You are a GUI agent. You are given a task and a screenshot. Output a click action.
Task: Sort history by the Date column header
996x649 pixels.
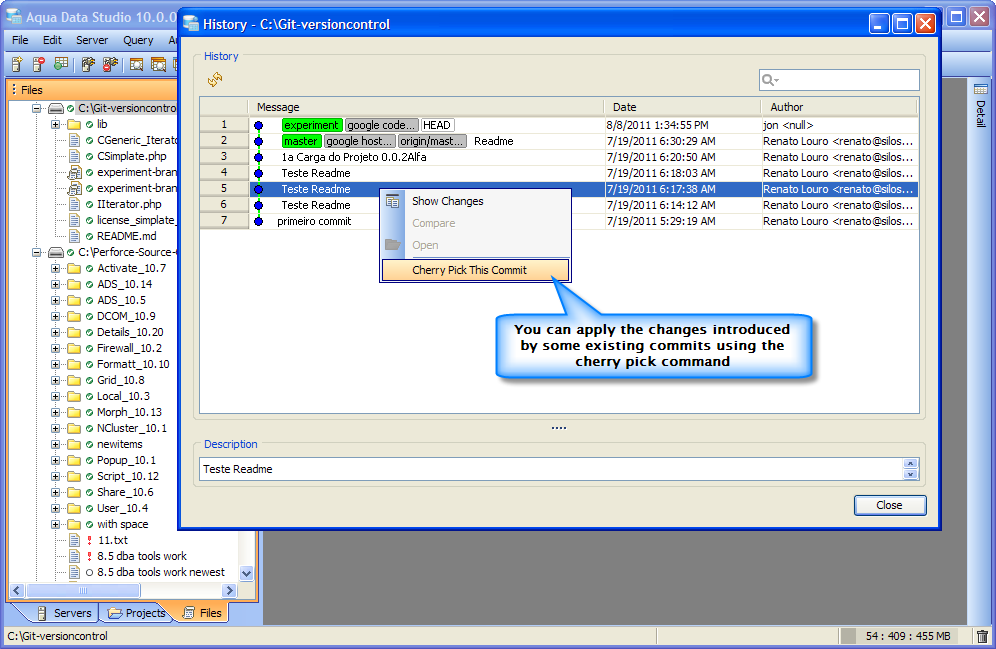pyautogui.click(x=682, y=107)
